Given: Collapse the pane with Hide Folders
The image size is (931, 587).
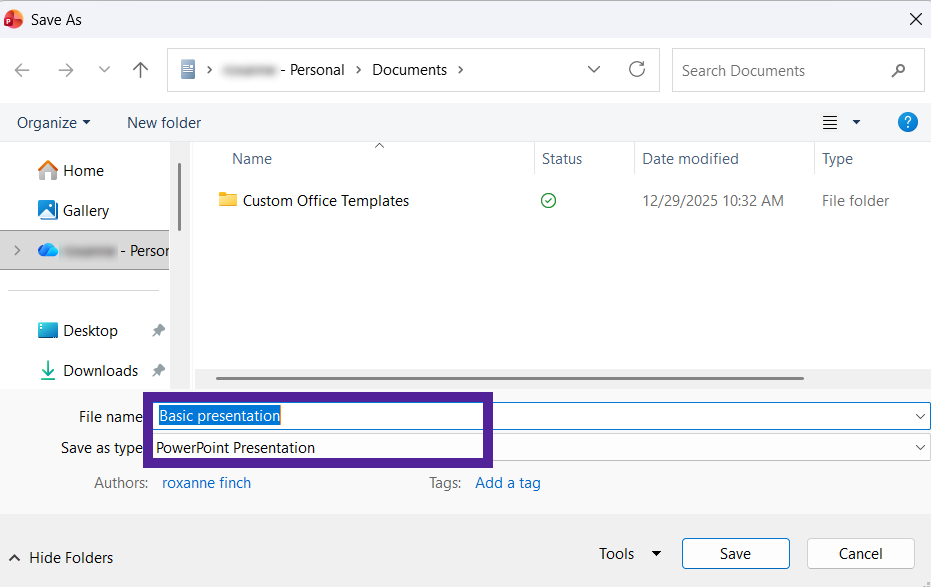Looking at the screenshot, I should tap(61, 558).
